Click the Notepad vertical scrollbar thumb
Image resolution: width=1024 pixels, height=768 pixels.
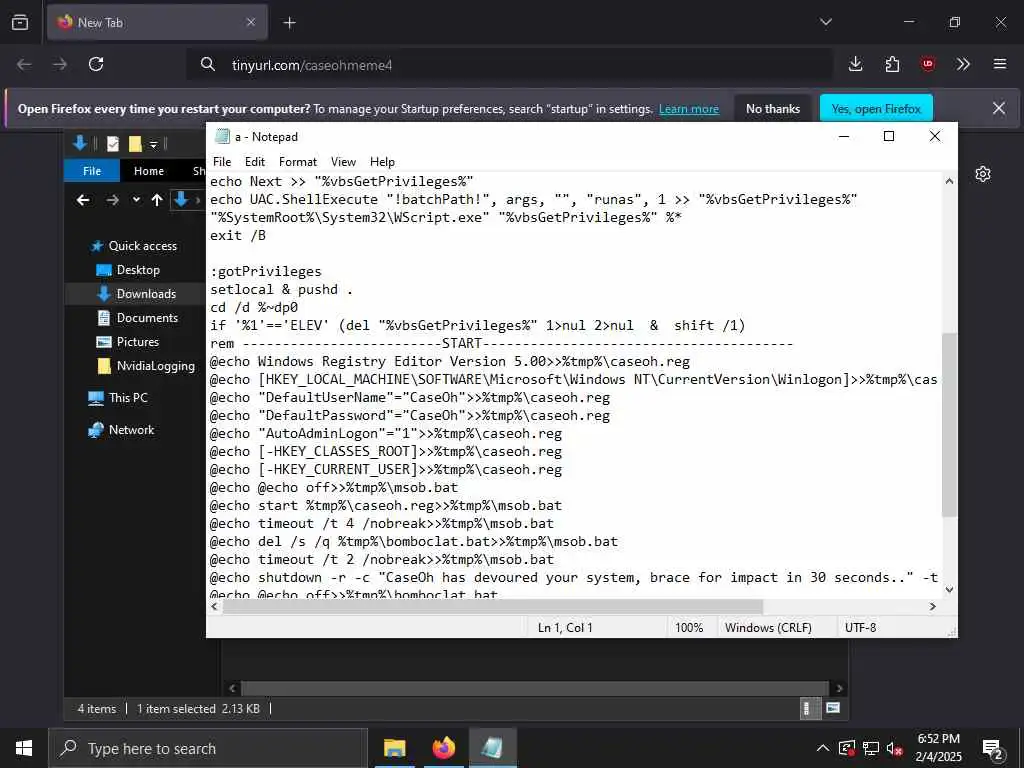(x=949, y=424)
